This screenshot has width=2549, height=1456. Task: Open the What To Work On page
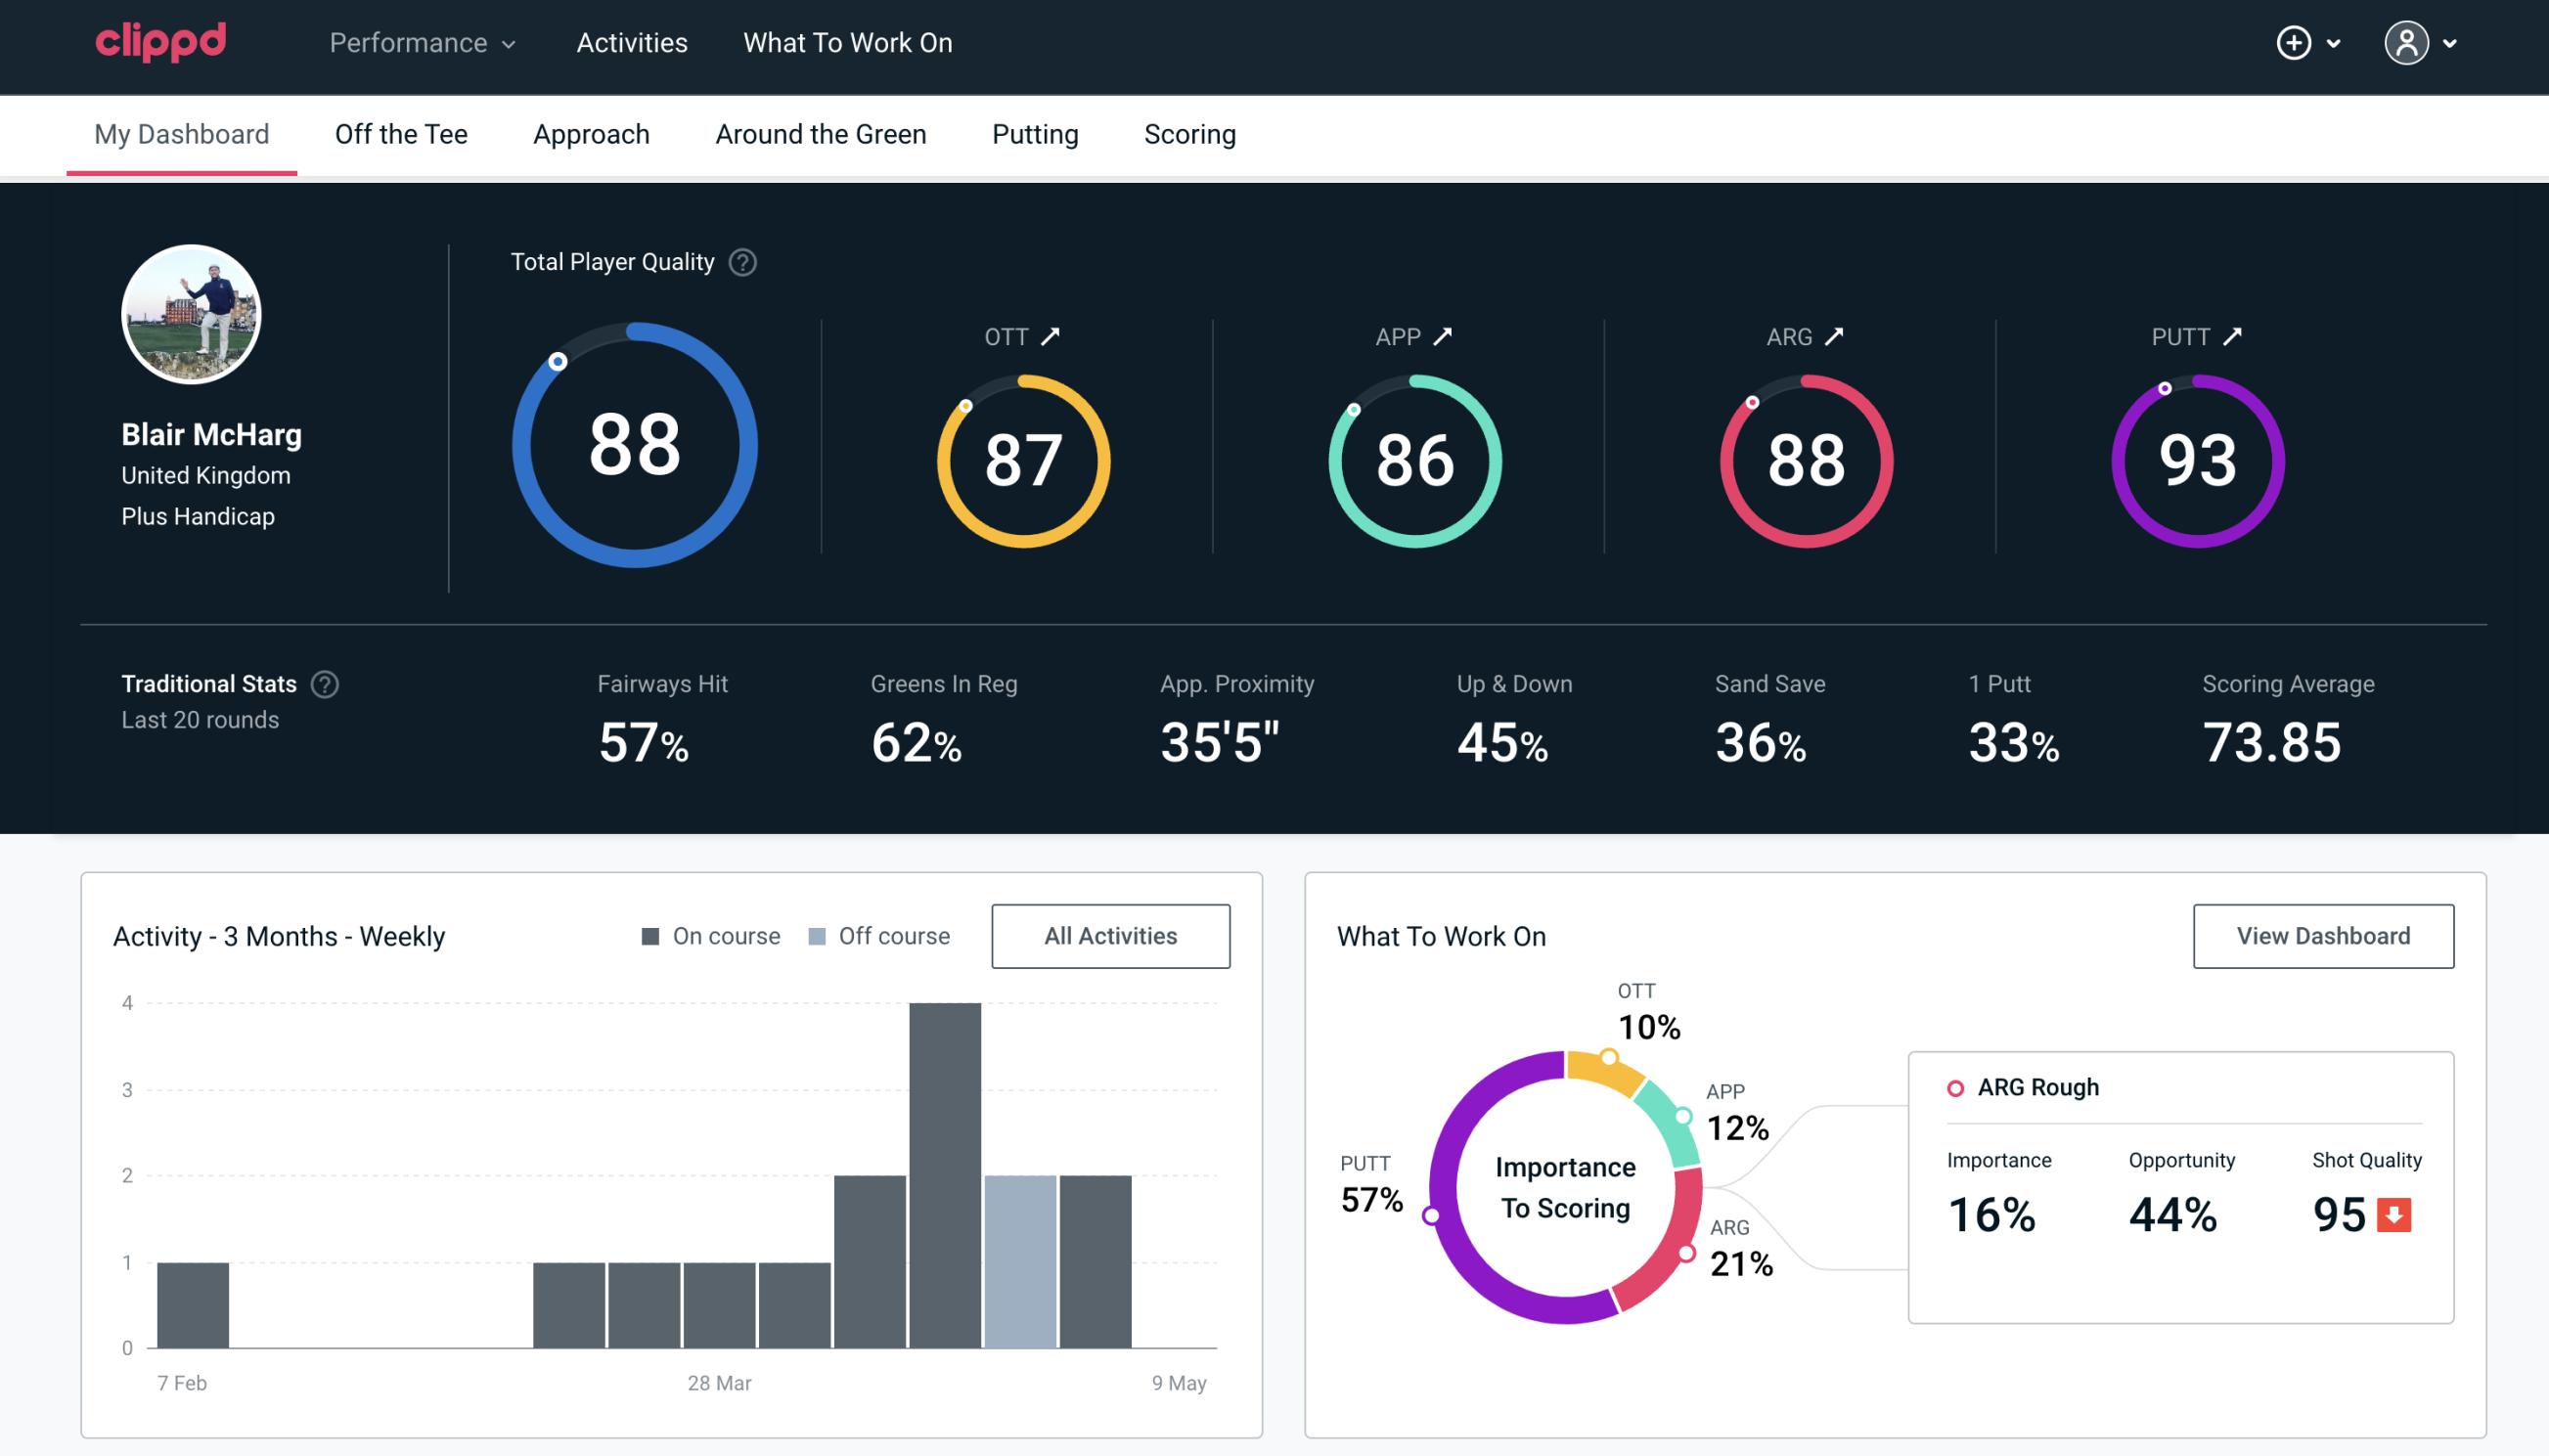[x=849, y=44]
